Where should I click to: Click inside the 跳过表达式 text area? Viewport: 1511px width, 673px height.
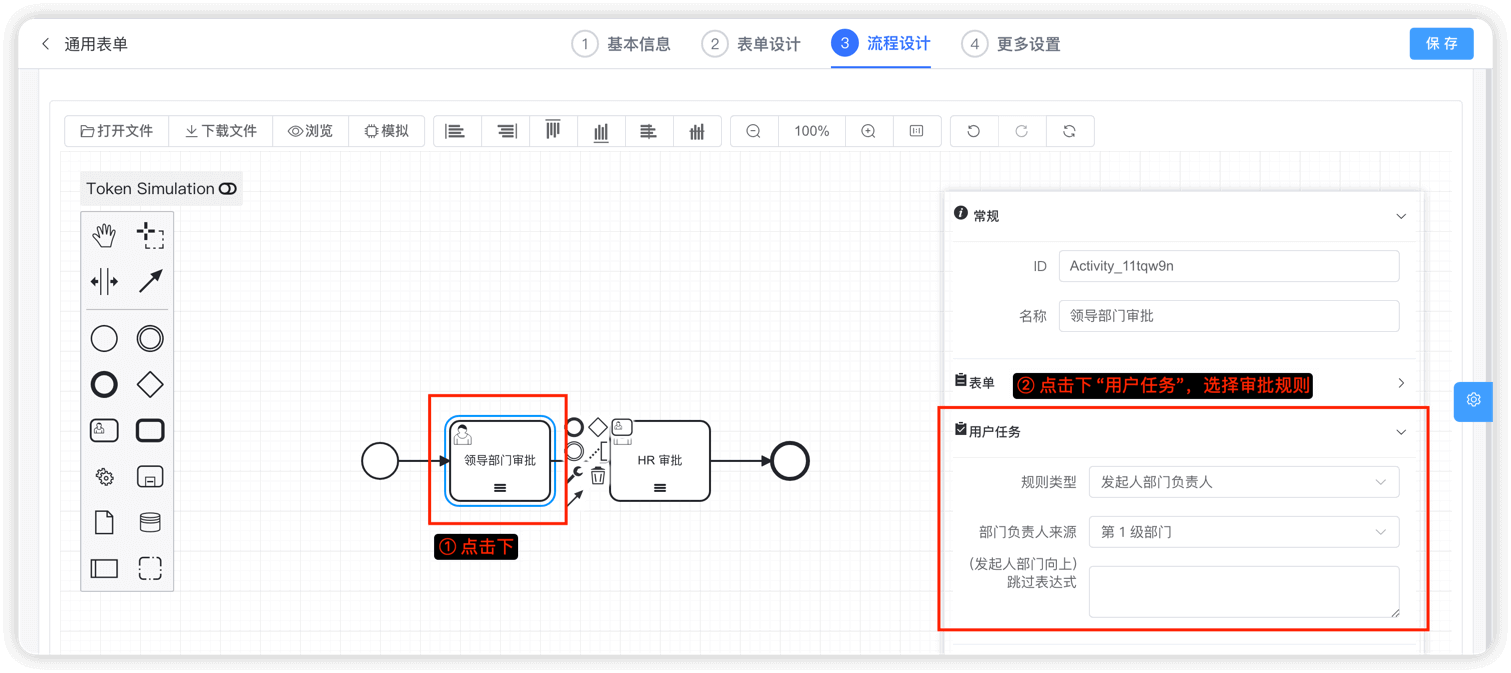coord(1243,590)
